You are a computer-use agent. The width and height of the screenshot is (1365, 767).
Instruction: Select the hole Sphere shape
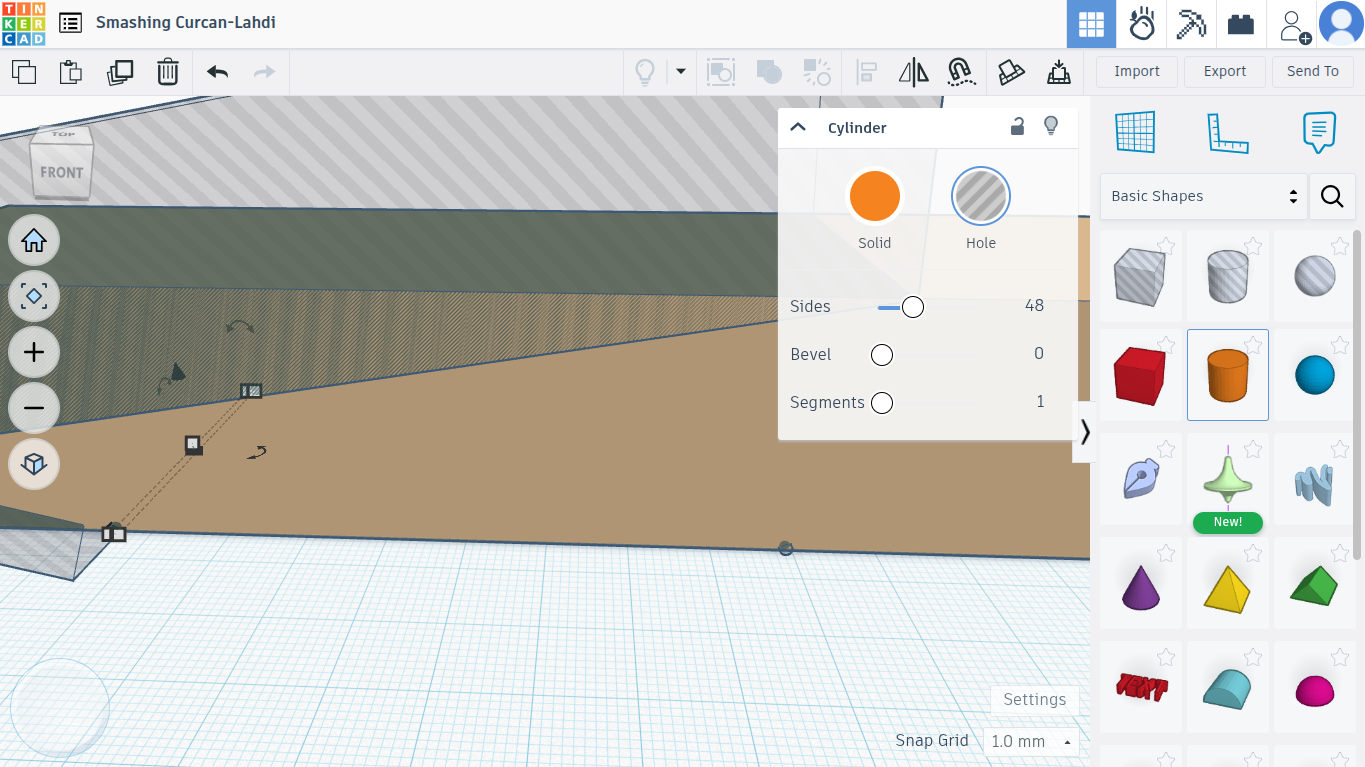[x=1314, y=276]
